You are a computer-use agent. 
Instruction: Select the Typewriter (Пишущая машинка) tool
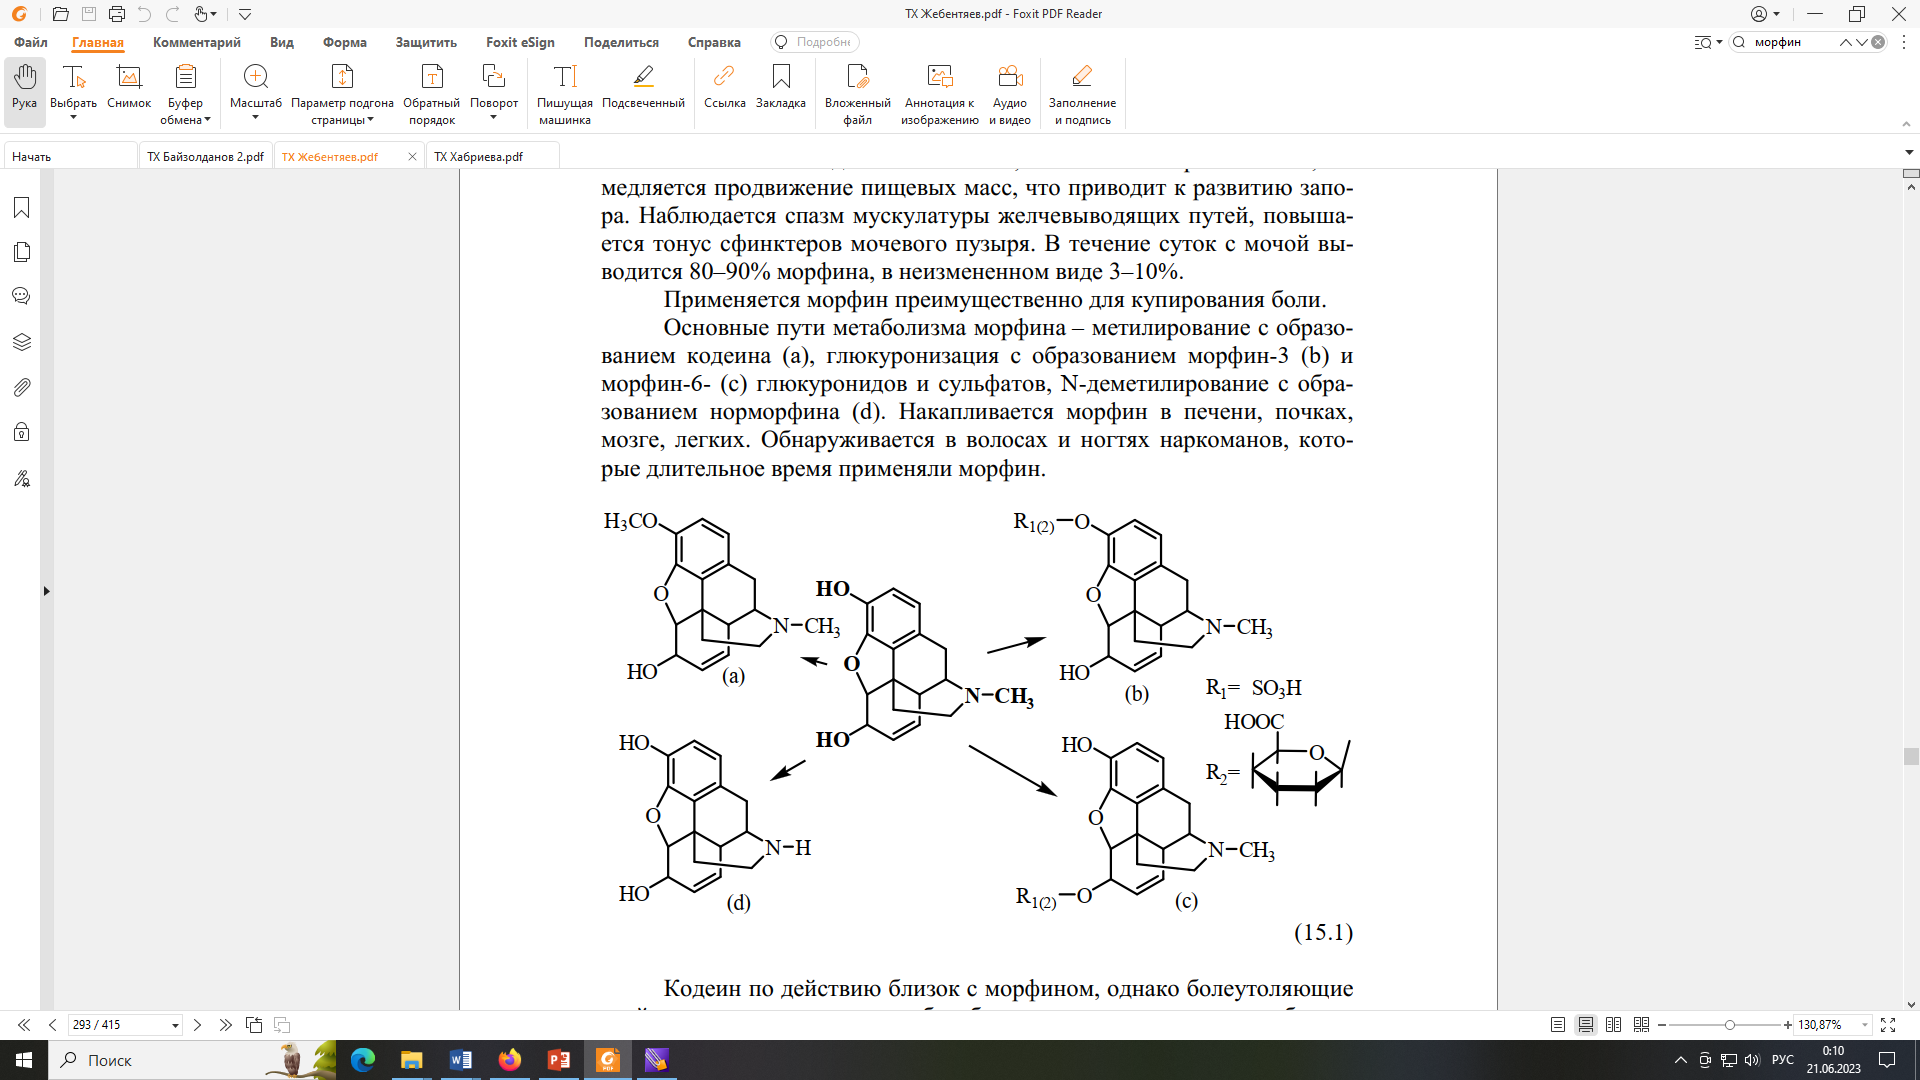coord(565,93)
